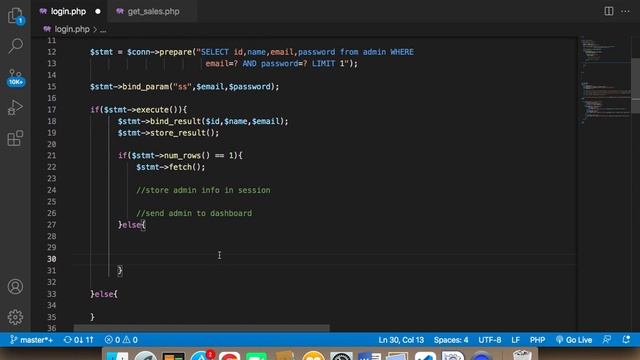The height and width of the screenshot is (360, 640).
Task: Place cursor in '//store admin info in session' comment
Action: (x=203, y=190)
